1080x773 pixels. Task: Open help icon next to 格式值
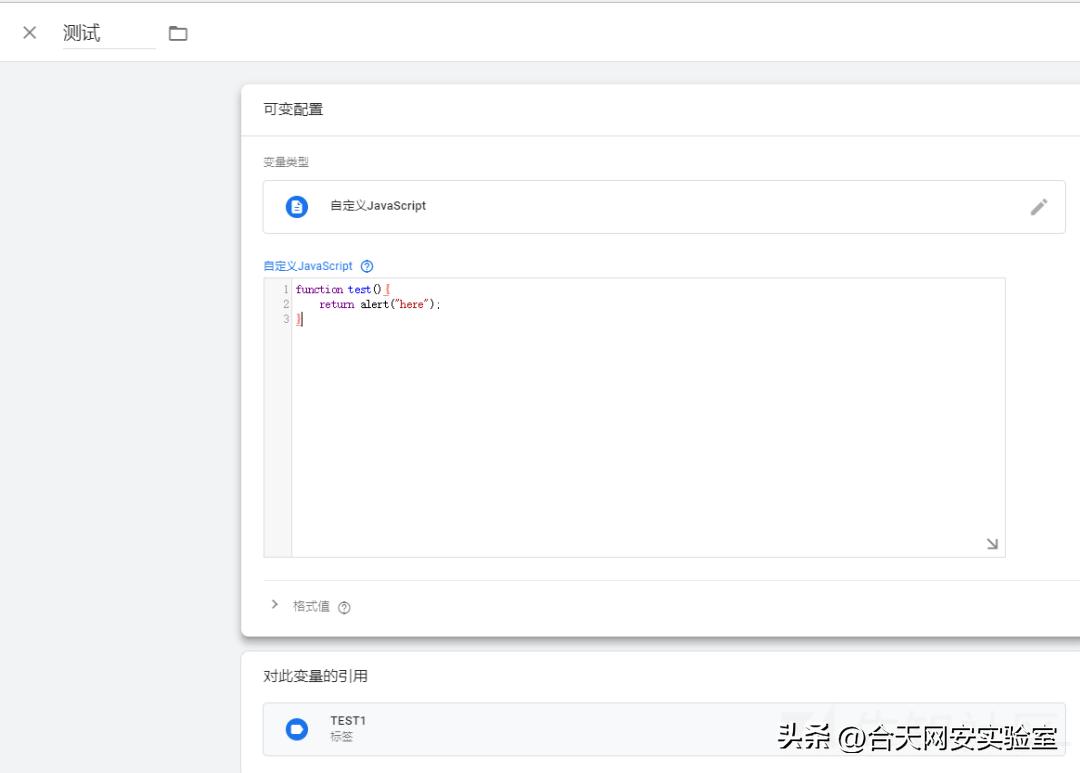[343, 605]
